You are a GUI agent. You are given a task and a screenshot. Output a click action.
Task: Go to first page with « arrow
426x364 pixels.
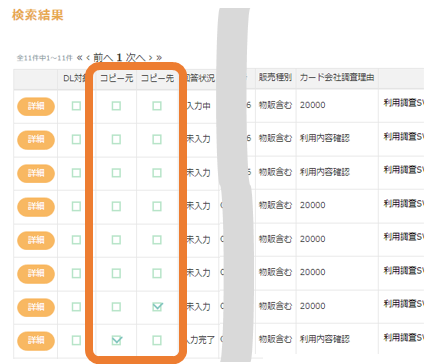[79, 58]
